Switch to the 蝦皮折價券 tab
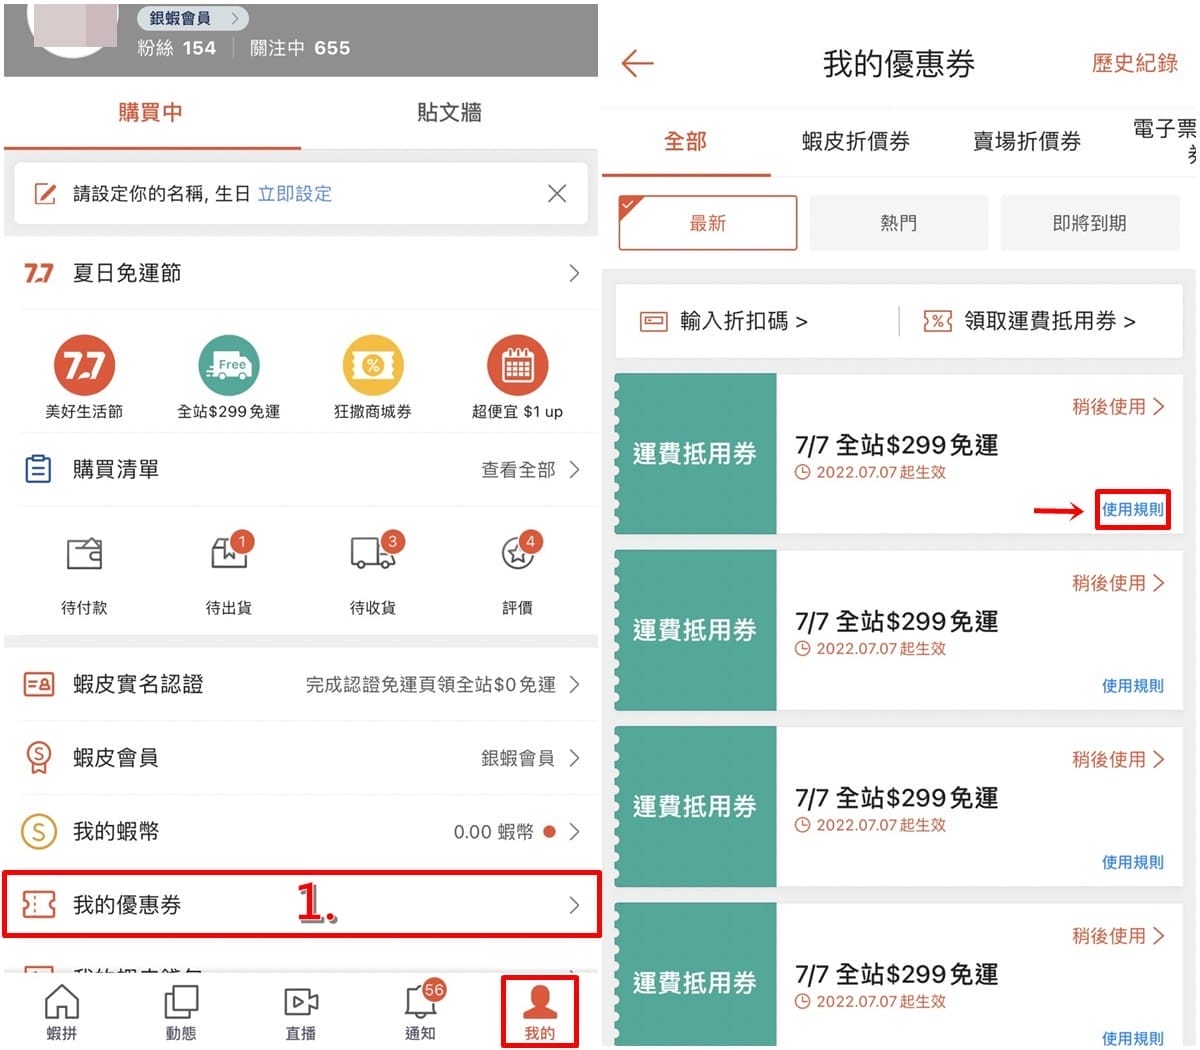This screenshot has height=1050, width=1200. coord(856,141)
